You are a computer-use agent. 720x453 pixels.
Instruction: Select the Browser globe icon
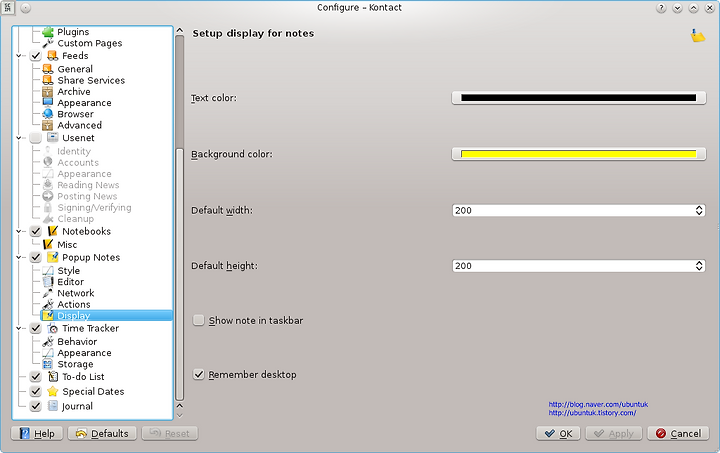(48, 114)
